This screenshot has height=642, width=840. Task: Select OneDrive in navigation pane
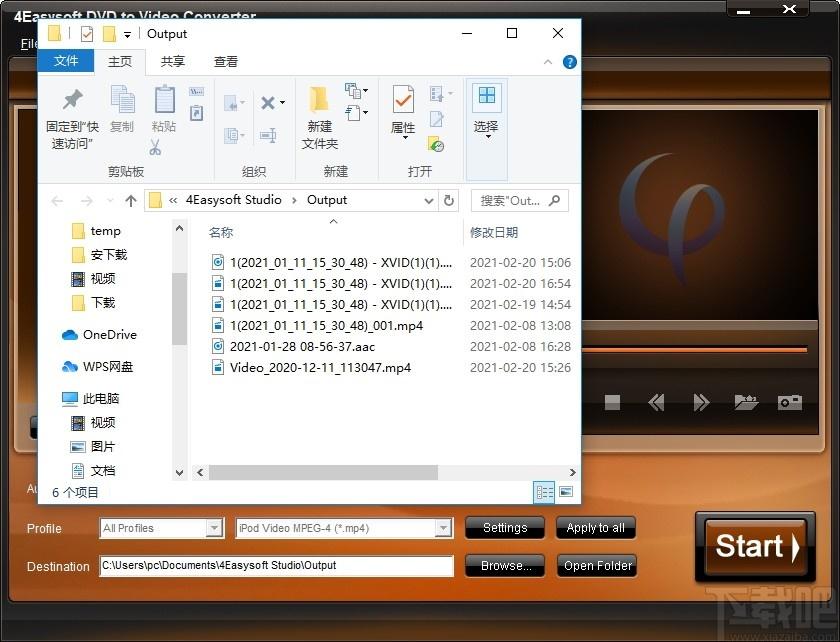[99, 335]
